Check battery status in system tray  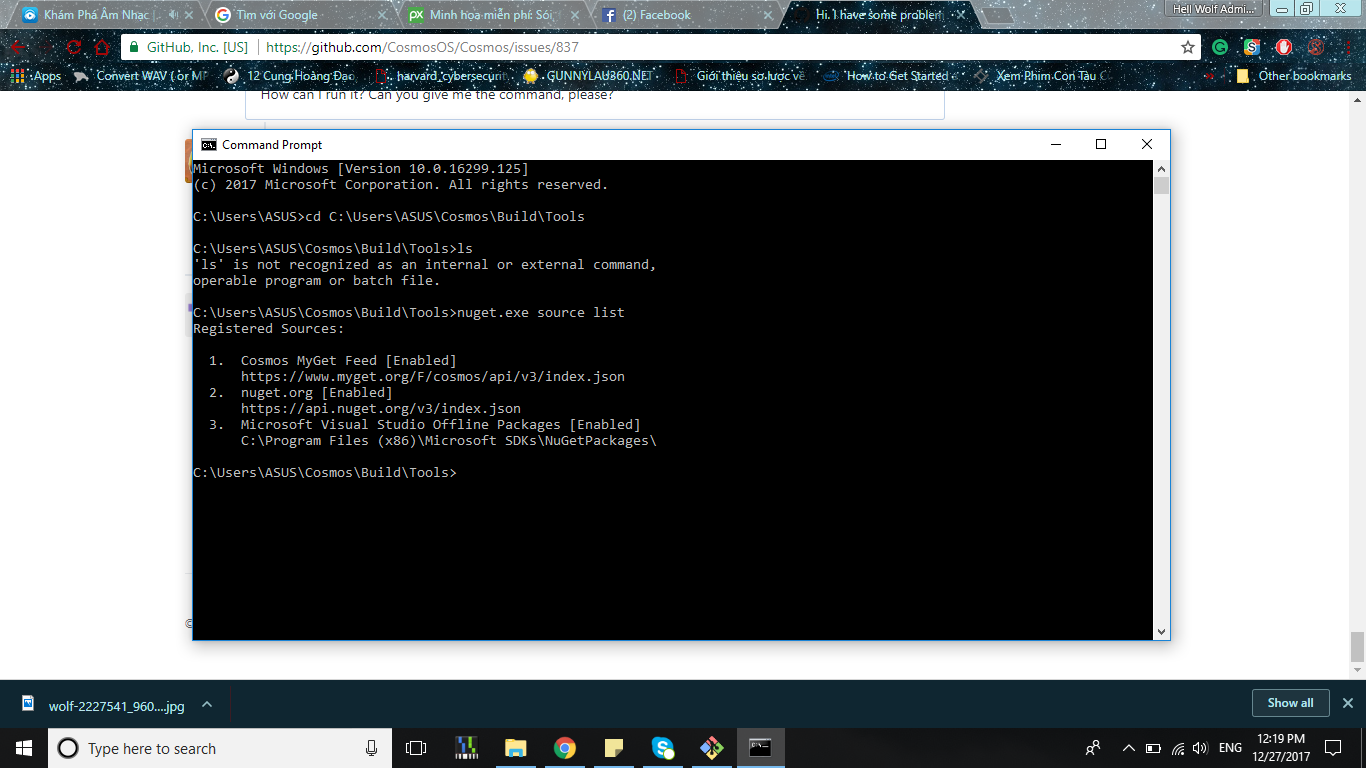[1152, 748]
